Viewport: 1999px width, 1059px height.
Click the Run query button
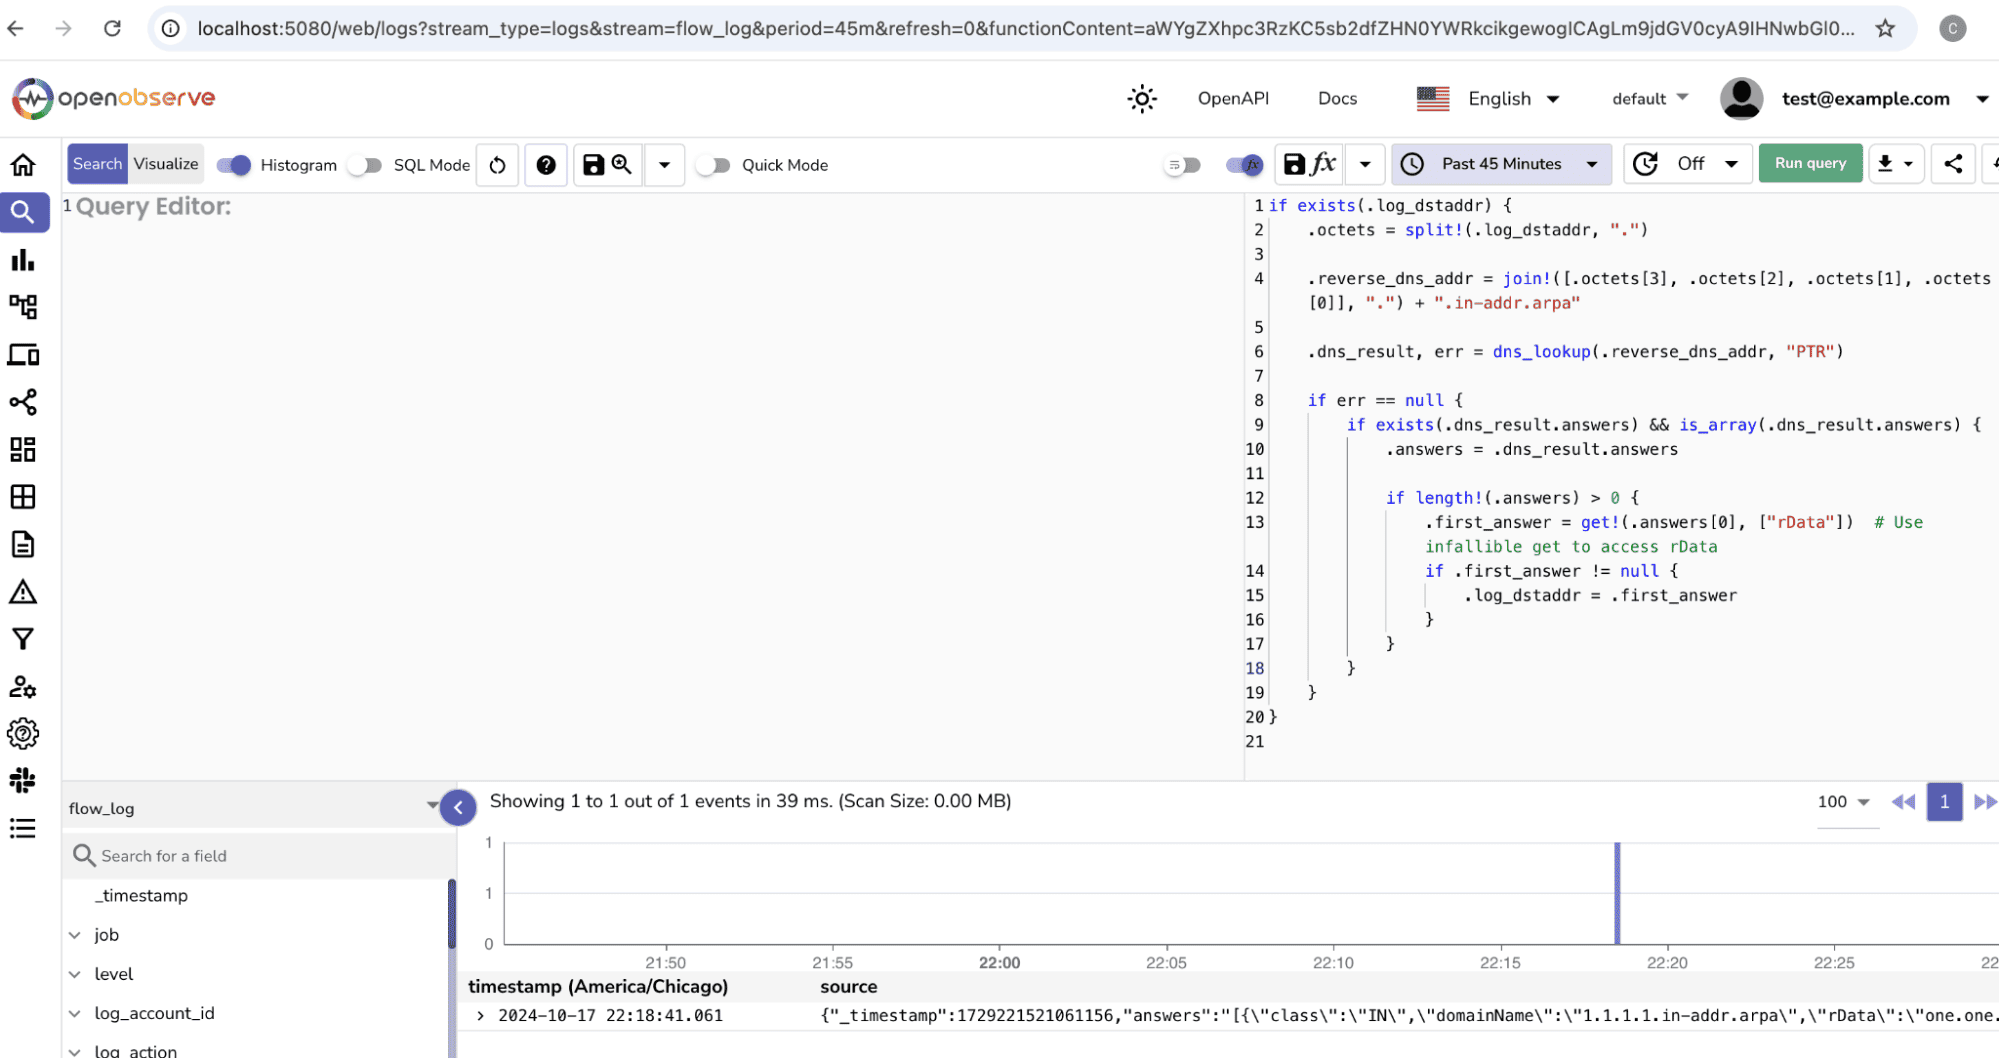(x=1810, y=162)
